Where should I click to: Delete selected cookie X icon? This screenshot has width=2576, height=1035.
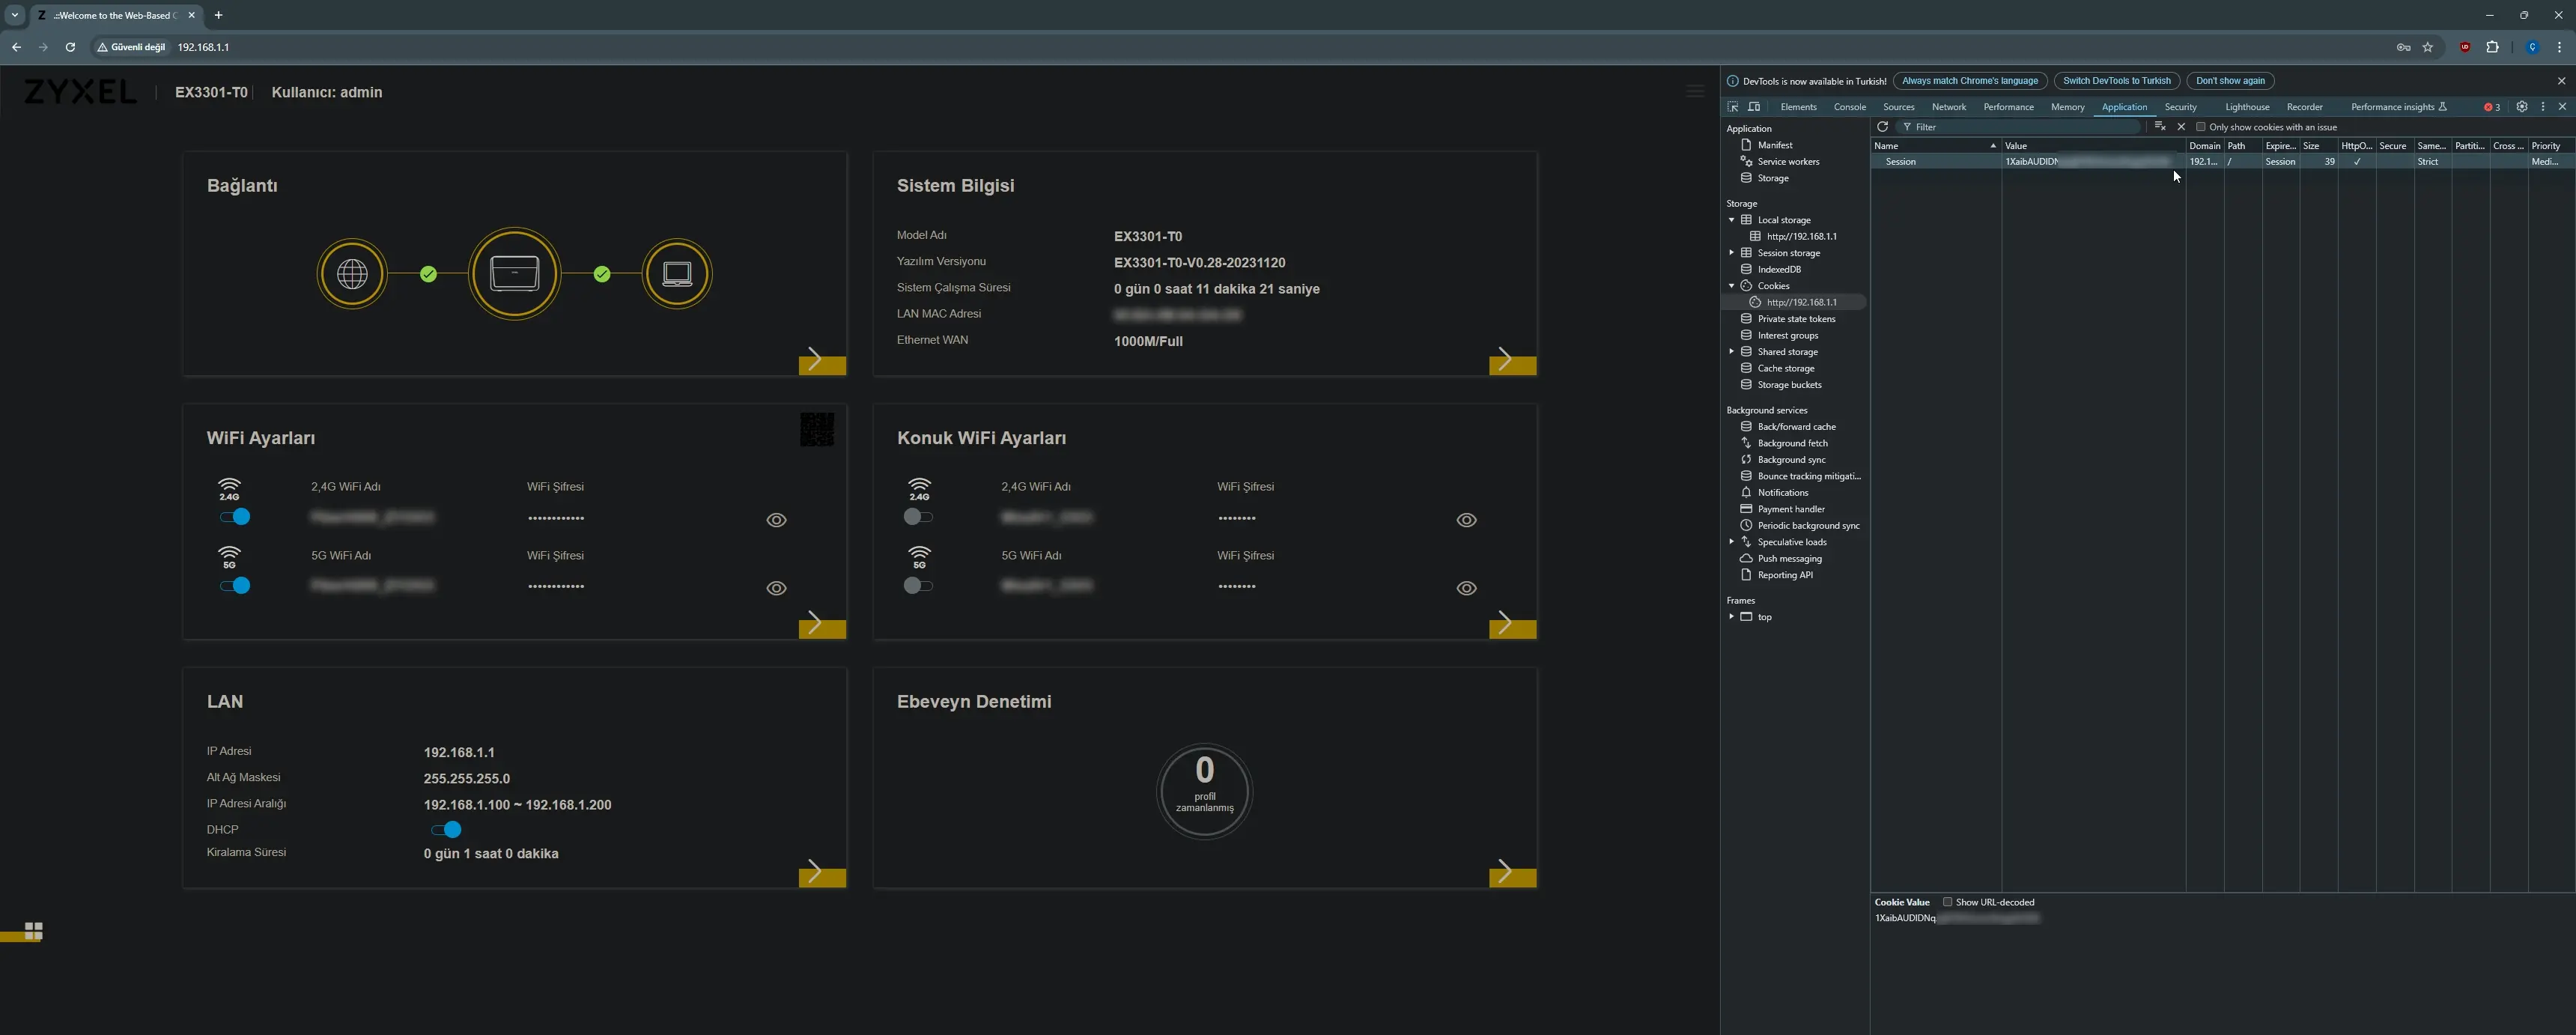[2181, 127]
